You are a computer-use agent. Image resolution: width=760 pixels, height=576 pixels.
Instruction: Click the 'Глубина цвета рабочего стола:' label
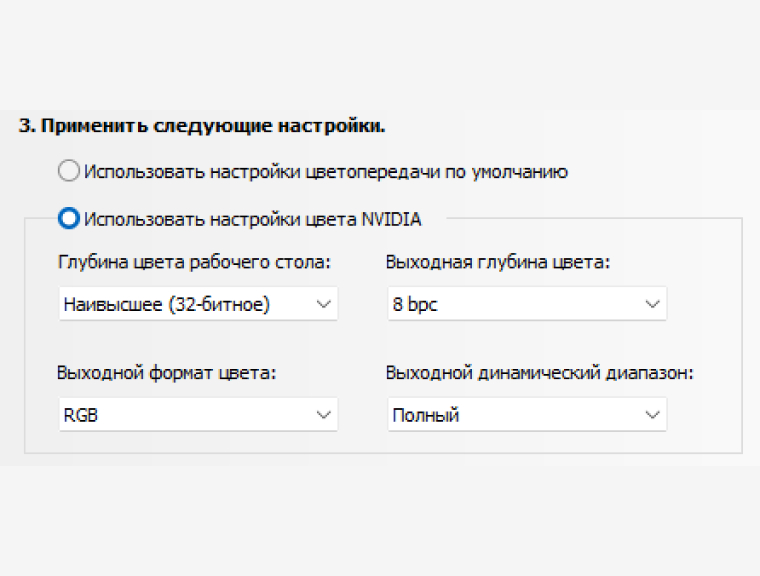(x=194, y=263)
